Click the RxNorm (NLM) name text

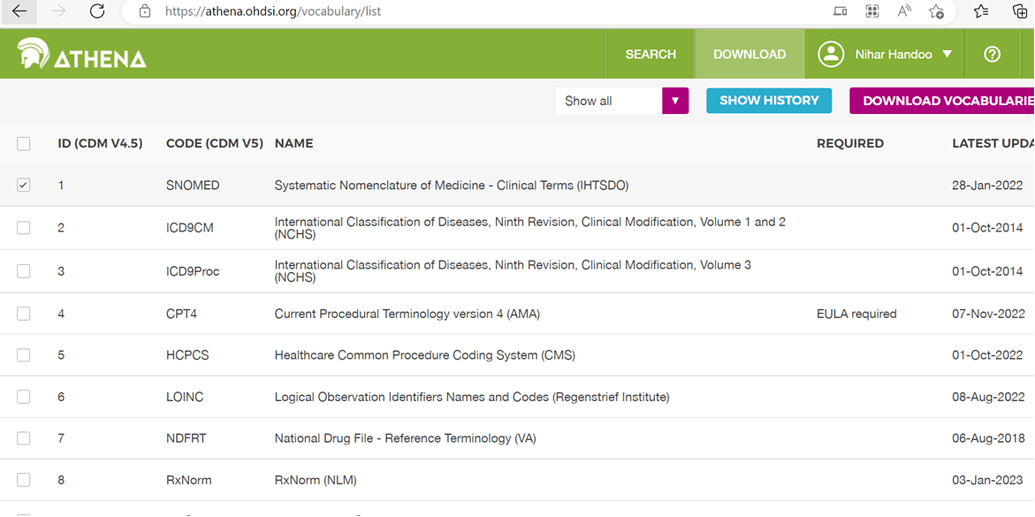tap(316, 480)
